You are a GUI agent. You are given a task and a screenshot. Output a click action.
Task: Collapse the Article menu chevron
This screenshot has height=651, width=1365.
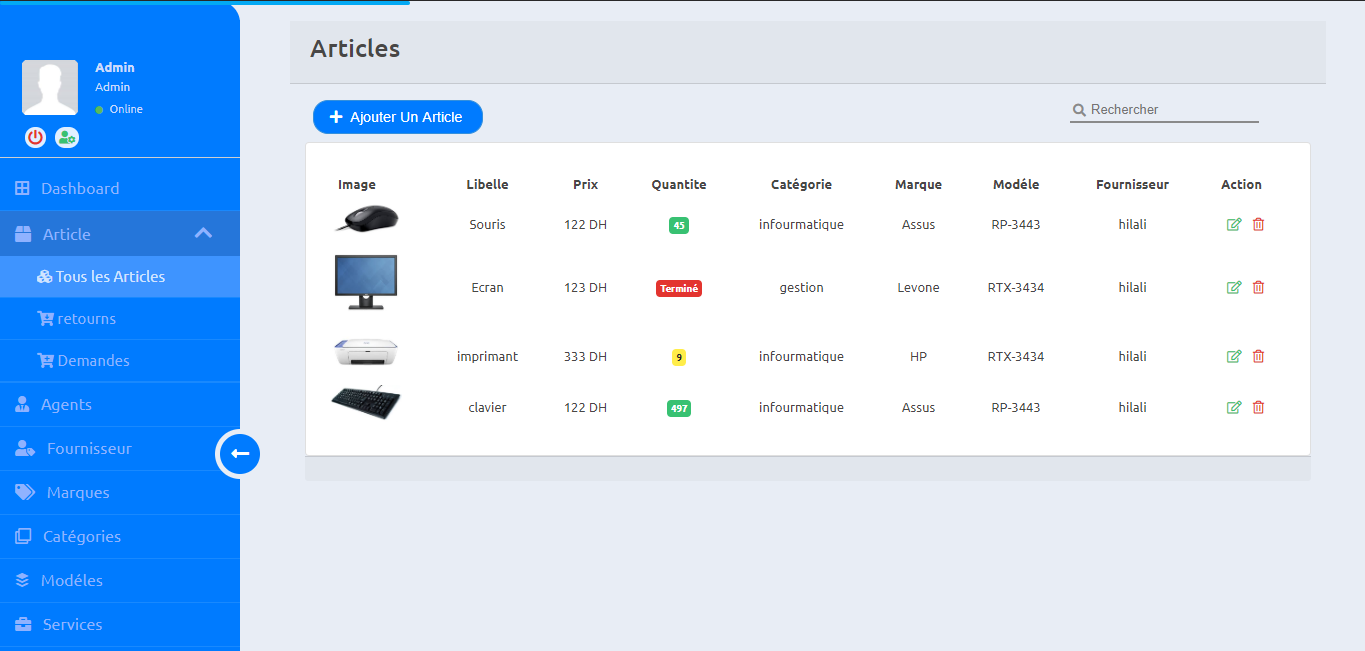[203, 234]
